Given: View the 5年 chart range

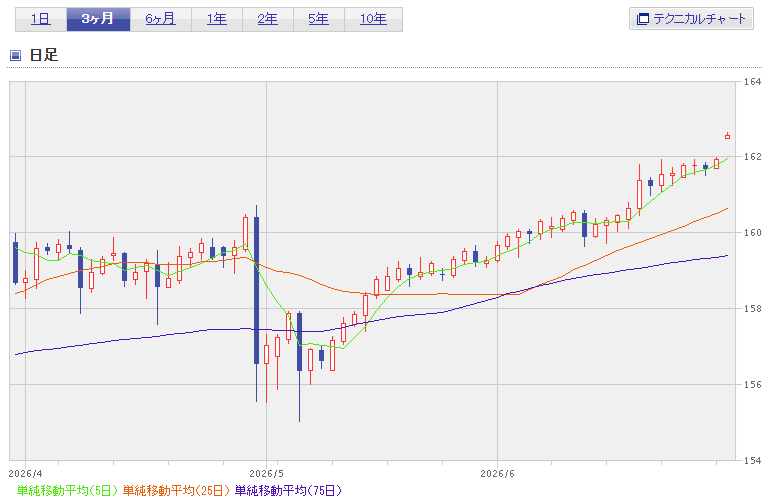Looking at the screenshot, I should [319, 19].
